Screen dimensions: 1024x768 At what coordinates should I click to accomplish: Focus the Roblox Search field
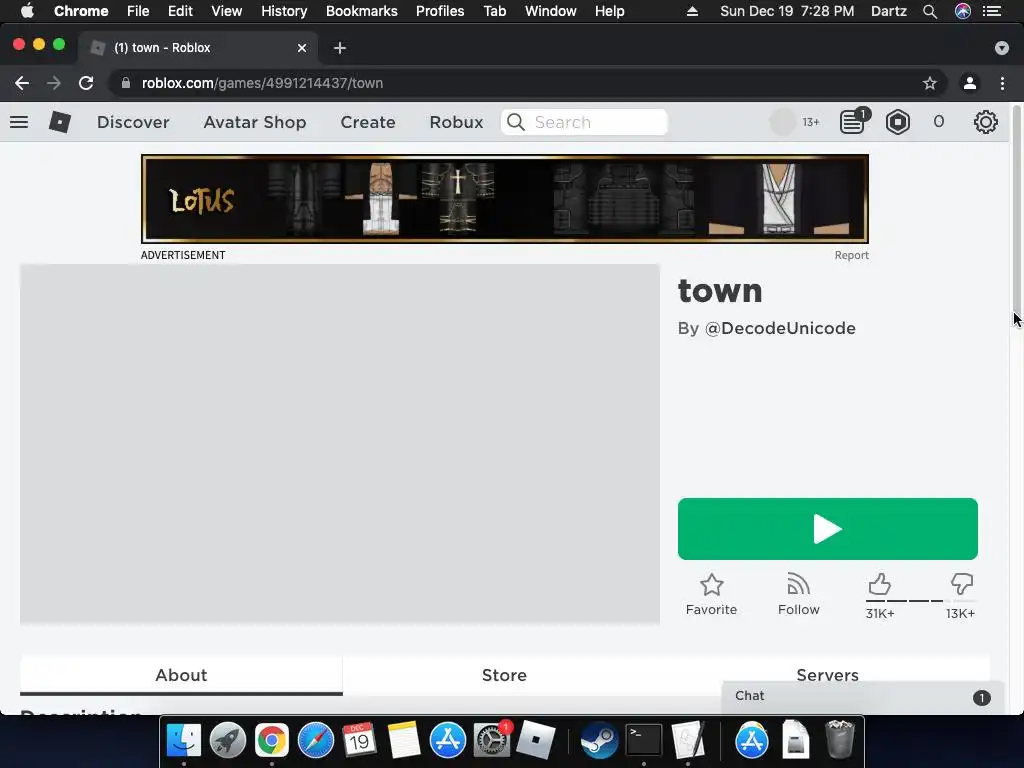584,122
